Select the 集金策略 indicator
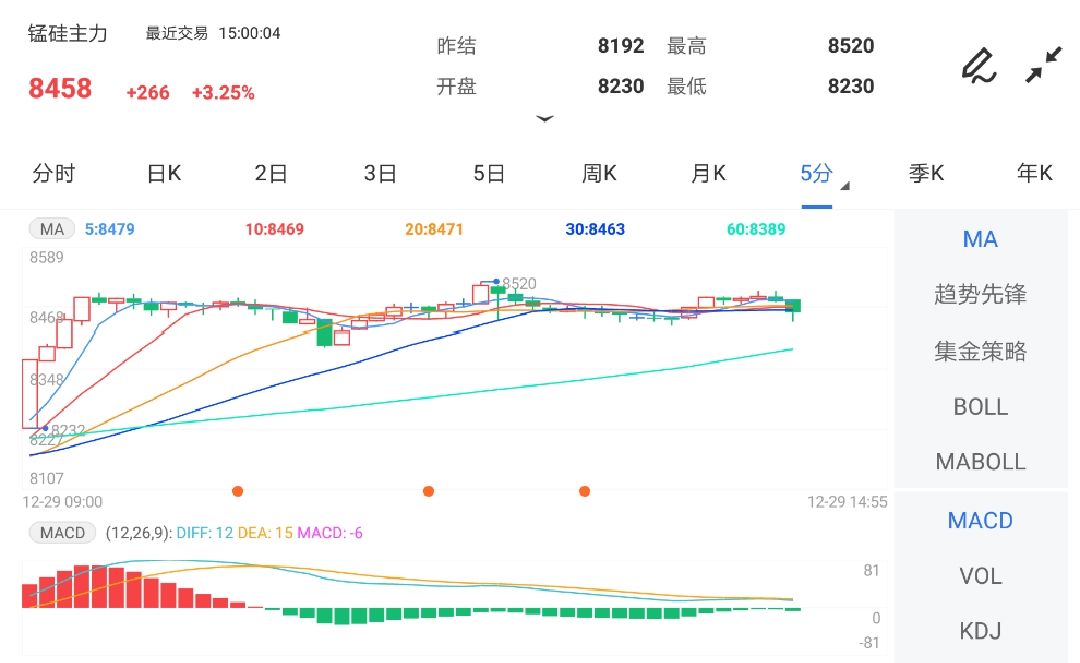 [980, 351]
